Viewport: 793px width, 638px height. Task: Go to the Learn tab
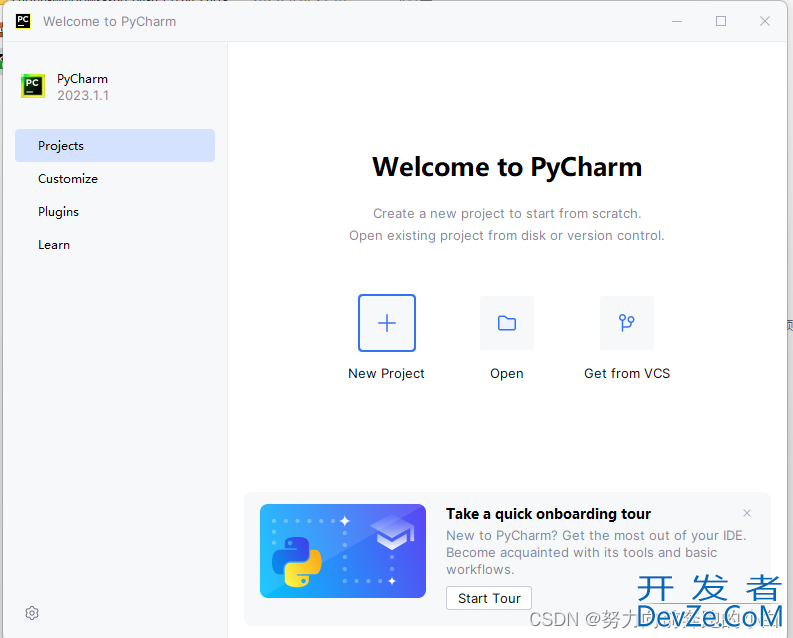(115, 245)
